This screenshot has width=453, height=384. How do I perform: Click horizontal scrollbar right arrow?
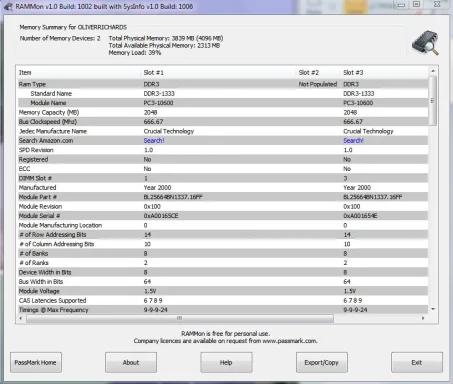click(x=423, y=318)
